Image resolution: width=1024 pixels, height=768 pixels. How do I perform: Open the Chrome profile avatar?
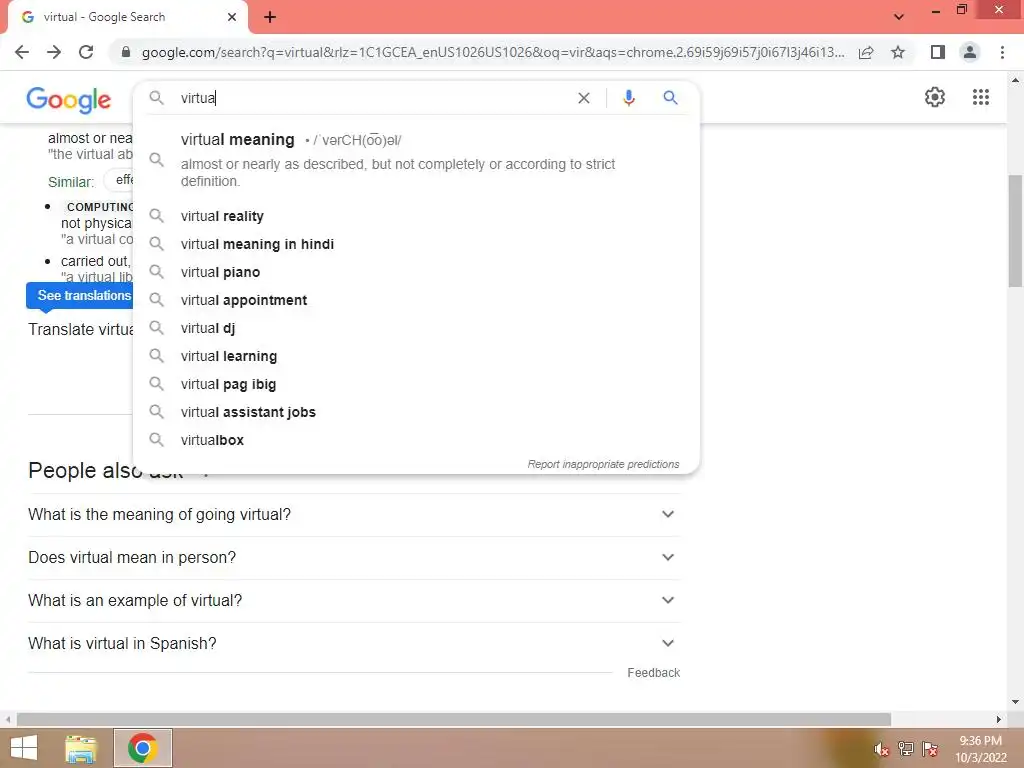970,52
